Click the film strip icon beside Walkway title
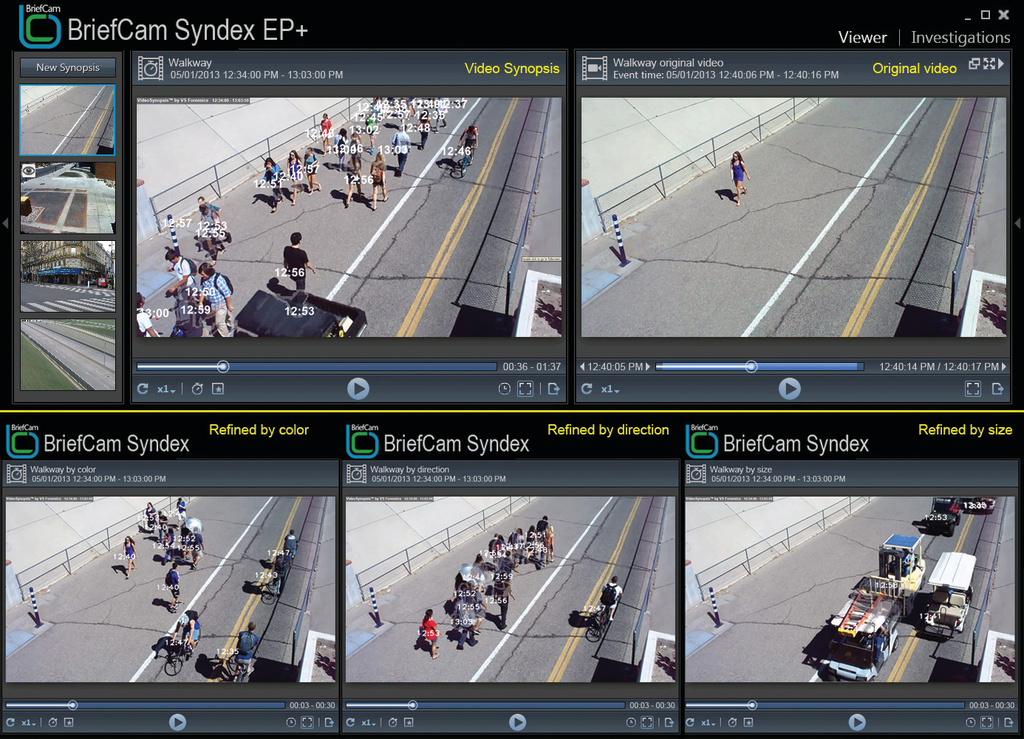This screenshot has height=739, width=1024. point(151,68)
